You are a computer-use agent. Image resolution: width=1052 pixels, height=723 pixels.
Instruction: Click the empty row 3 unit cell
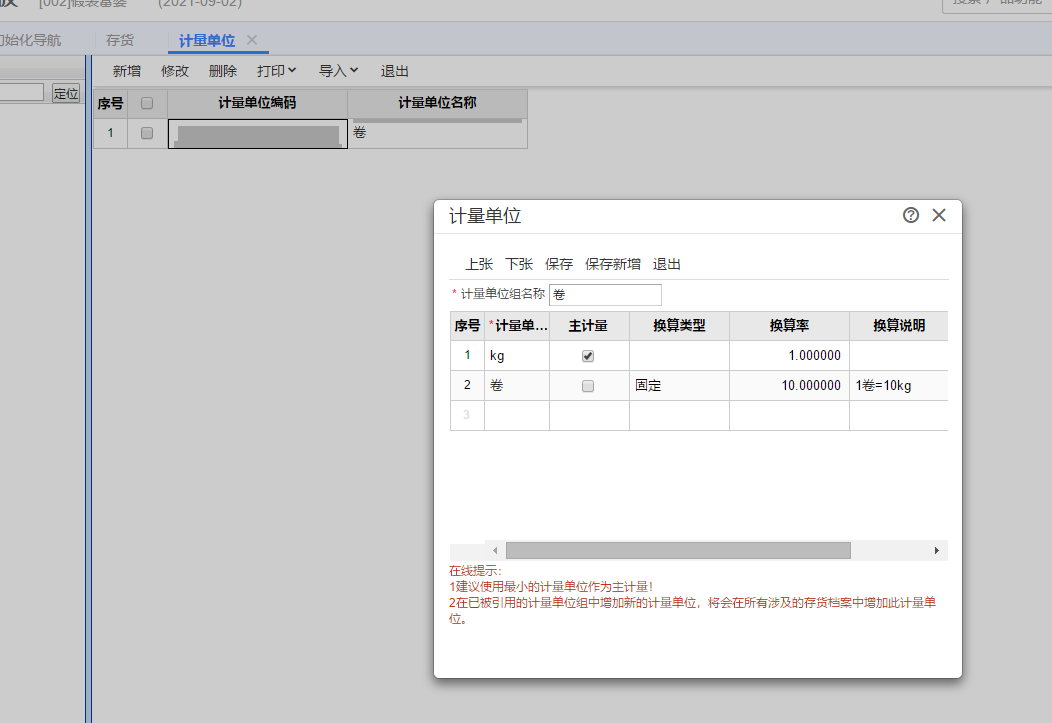coord(517,415)
